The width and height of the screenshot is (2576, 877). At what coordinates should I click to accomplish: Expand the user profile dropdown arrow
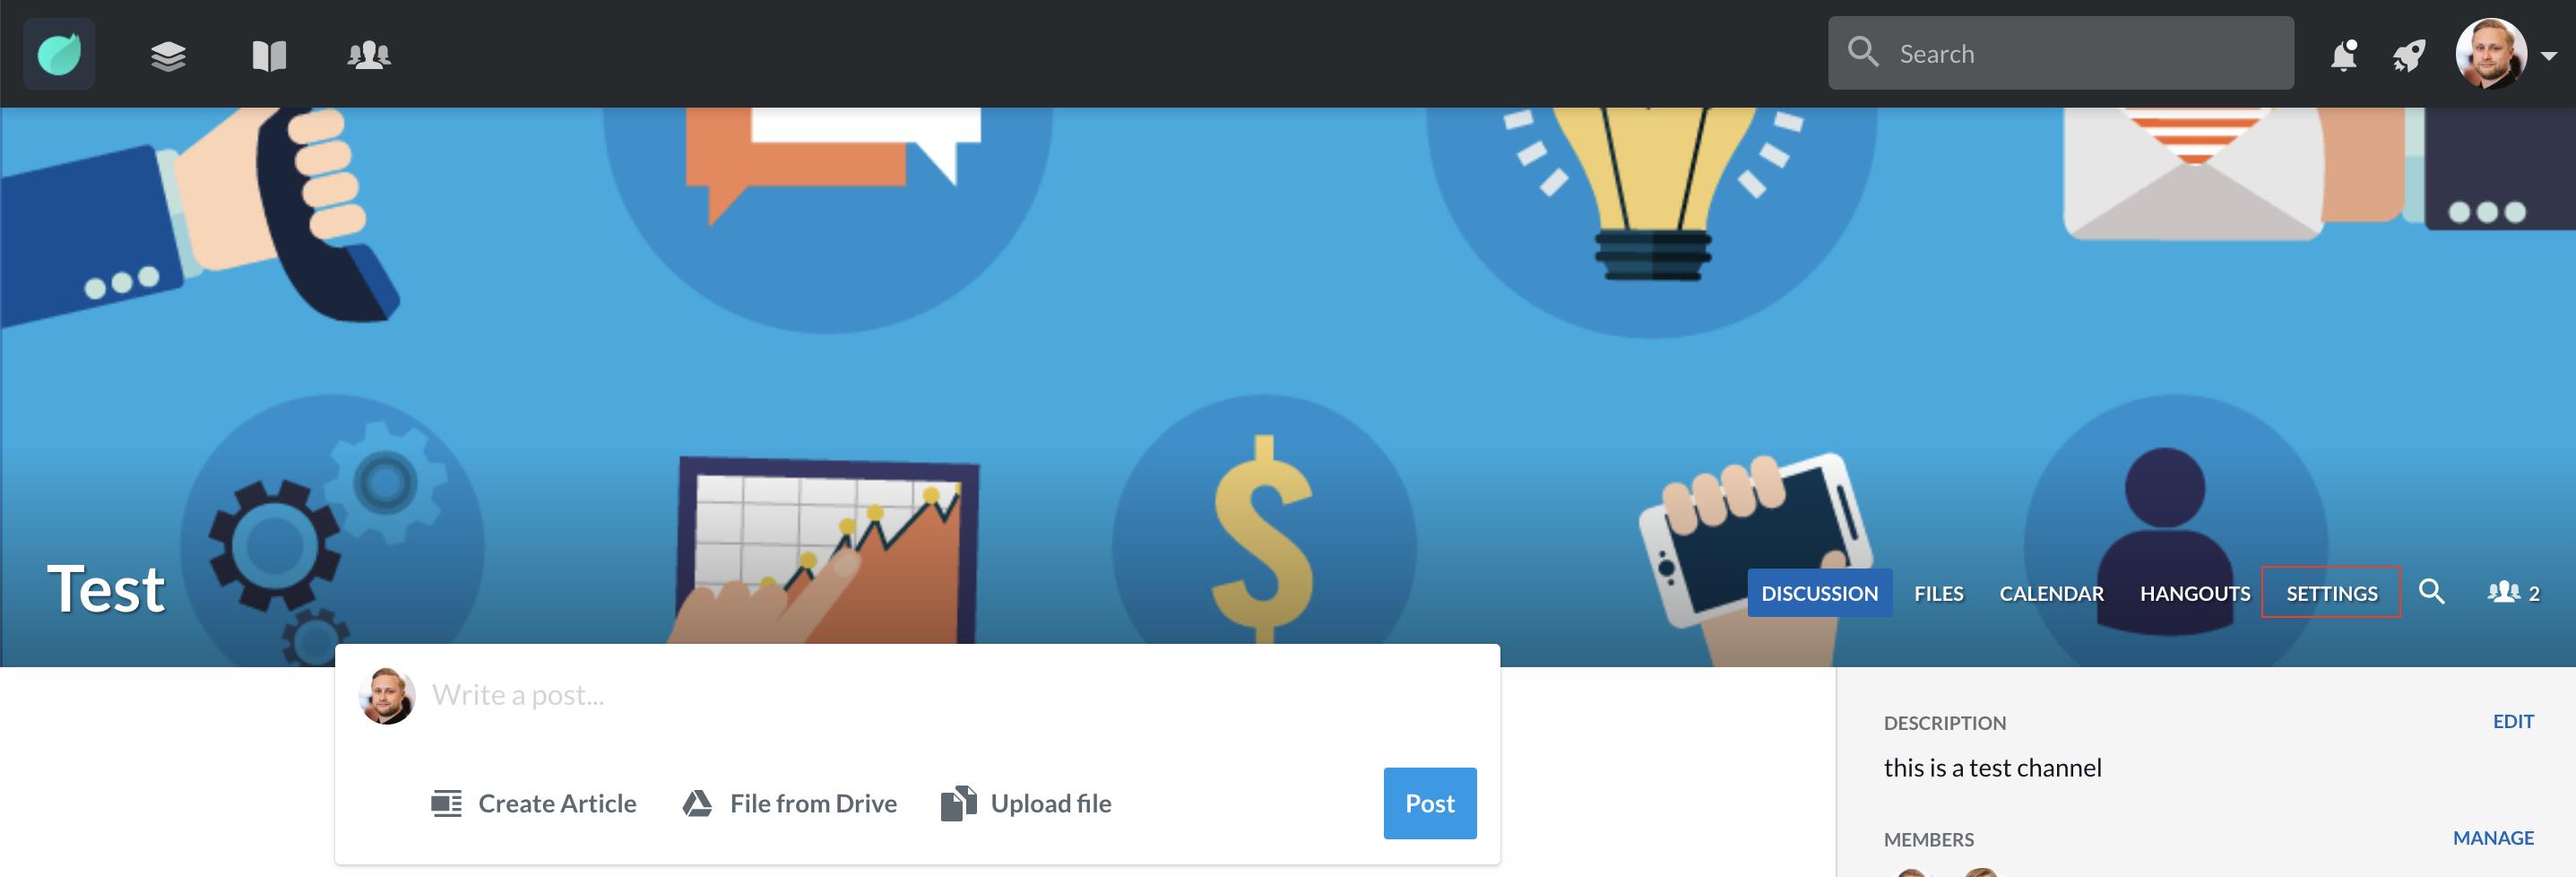[x=2549, y=56]
